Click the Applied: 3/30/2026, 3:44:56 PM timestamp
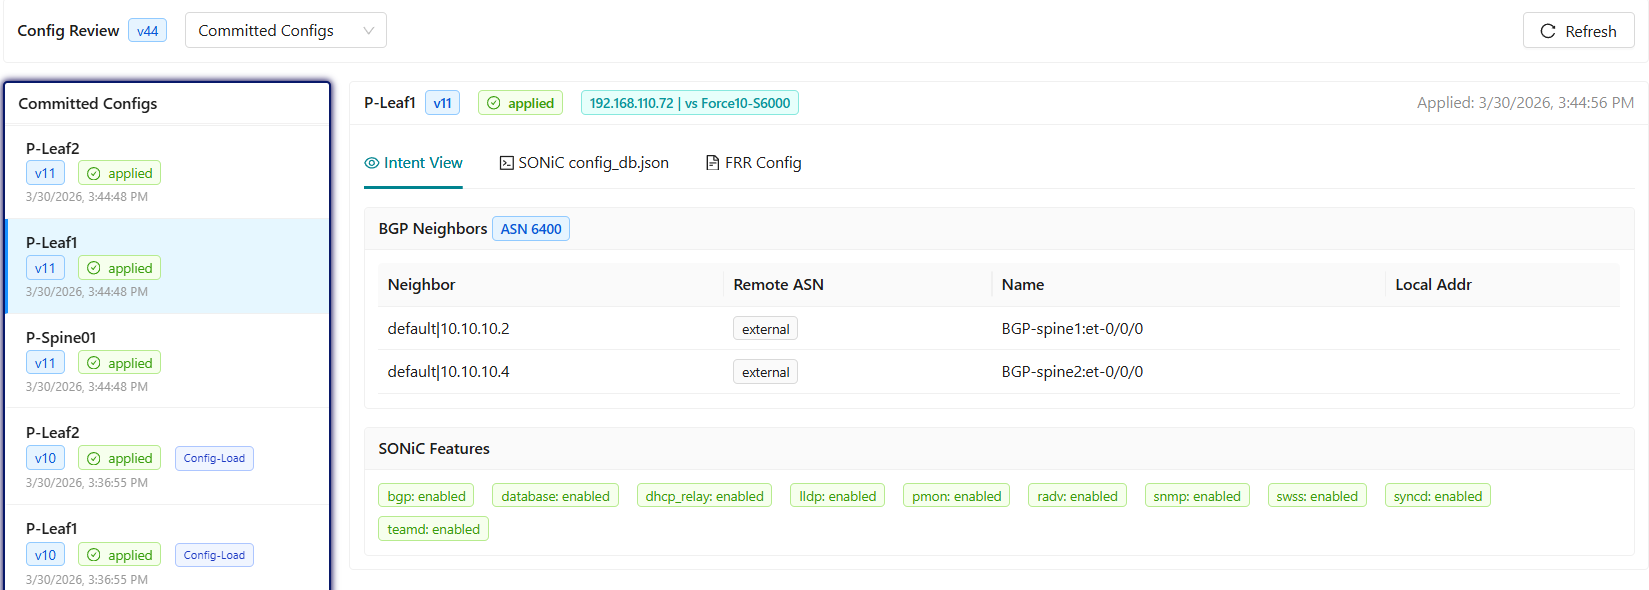Screen dimensions: 1649x590 1526,103
